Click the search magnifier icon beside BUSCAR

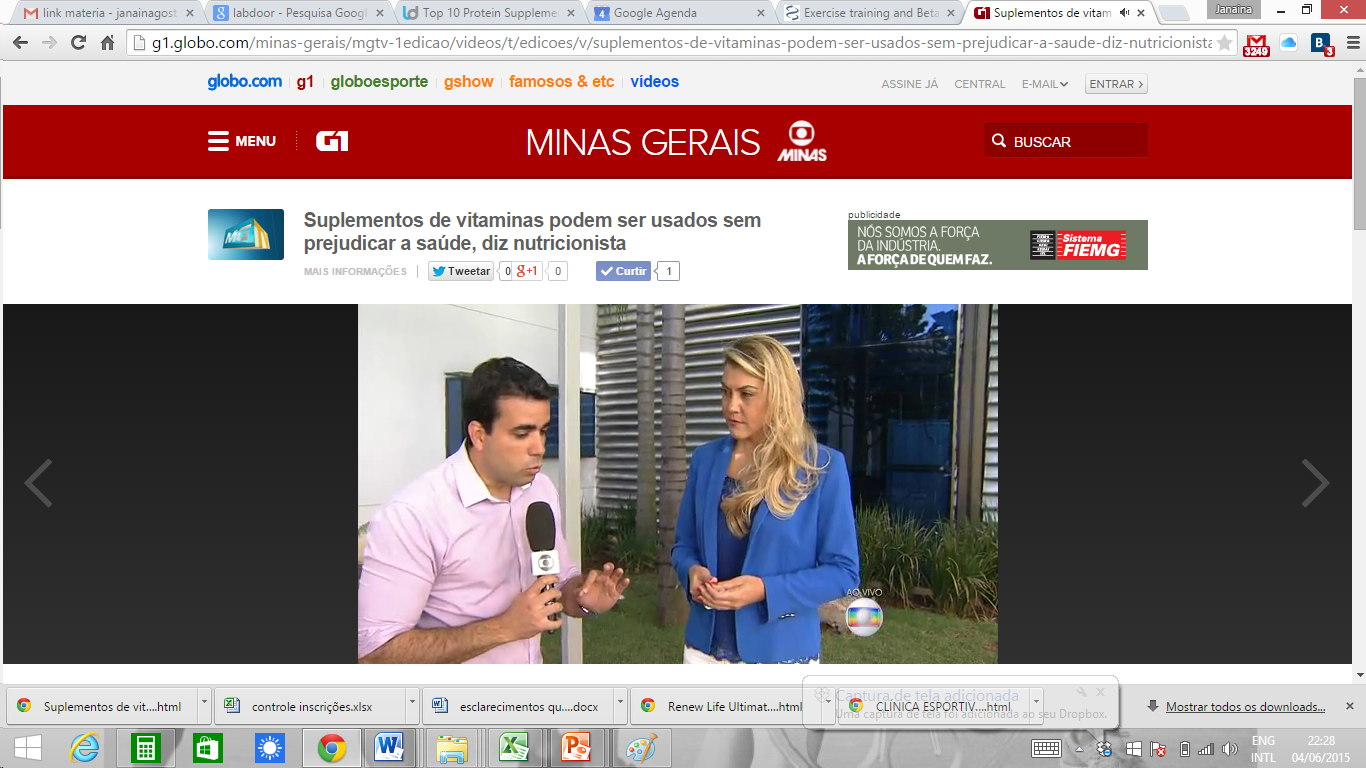[x=998, y=141]
